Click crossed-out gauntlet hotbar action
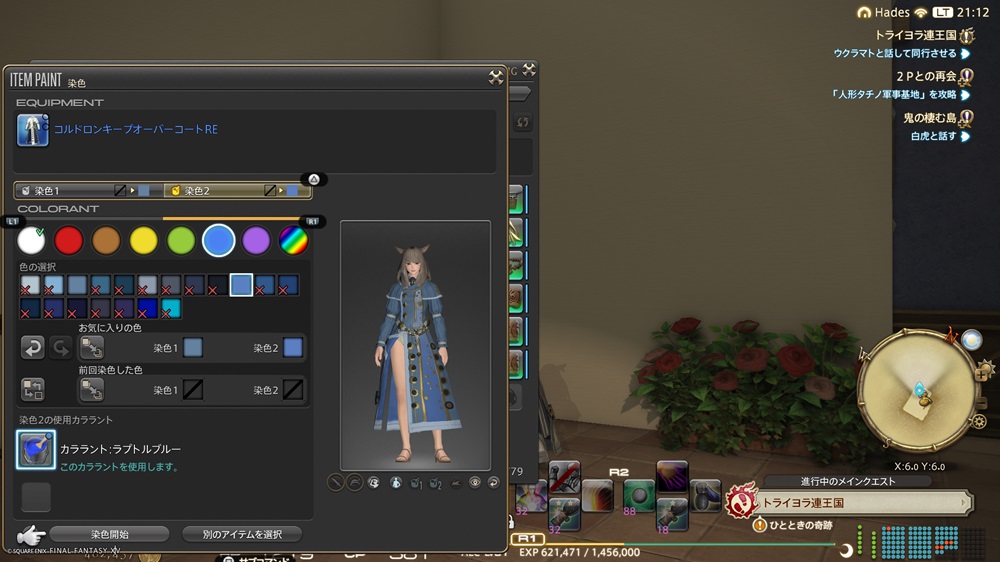The image size is (1000, 562). [564, 477]
